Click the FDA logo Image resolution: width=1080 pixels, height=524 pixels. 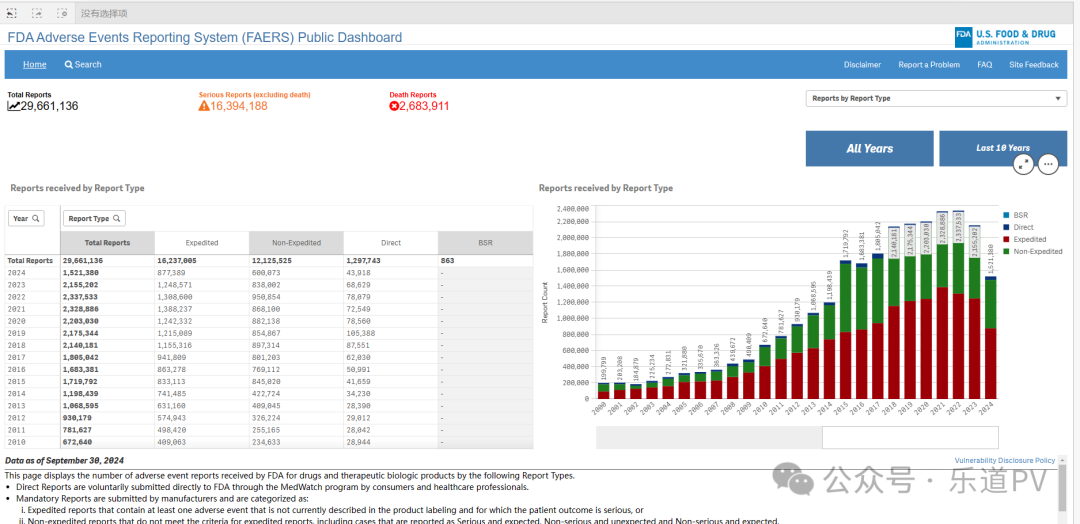tap(1005, 37)
